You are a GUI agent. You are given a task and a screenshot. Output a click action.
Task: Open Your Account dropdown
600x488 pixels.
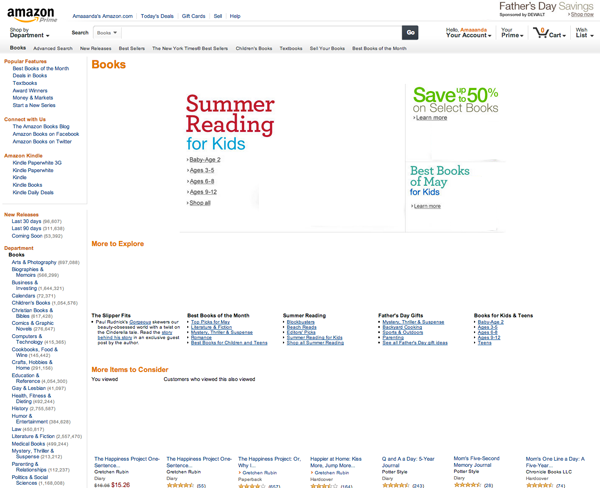[468, 33]
